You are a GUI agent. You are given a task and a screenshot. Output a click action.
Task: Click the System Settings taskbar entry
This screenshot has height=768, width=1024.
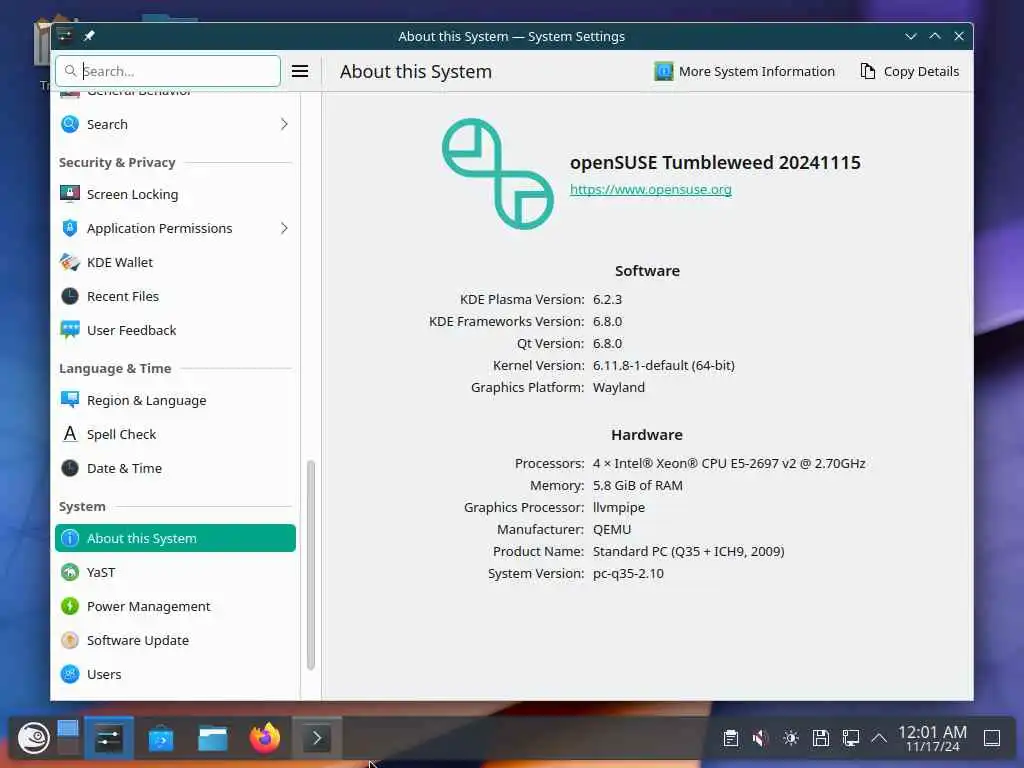(x=109, y=738)
